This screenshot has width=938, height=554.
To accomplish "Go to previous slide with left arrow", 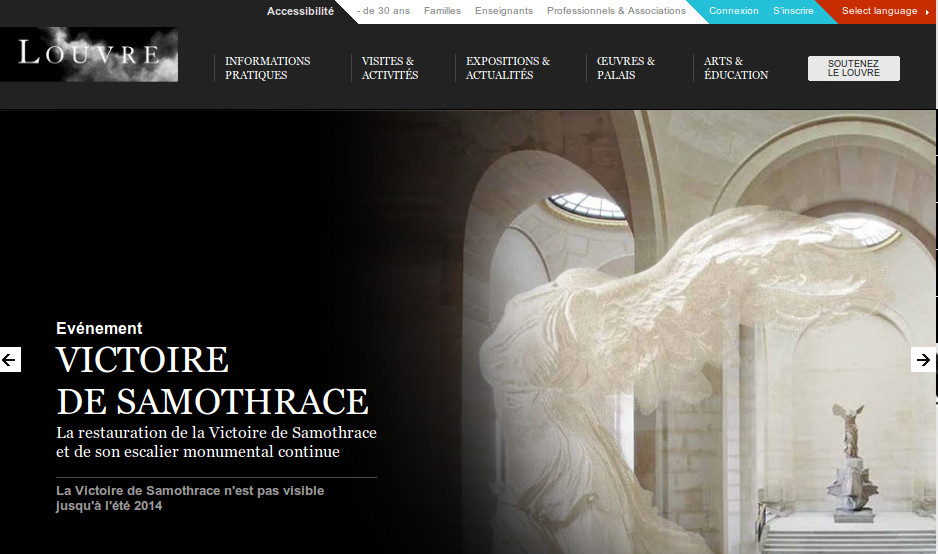I will pyautogui.click(x=10, y=360).
